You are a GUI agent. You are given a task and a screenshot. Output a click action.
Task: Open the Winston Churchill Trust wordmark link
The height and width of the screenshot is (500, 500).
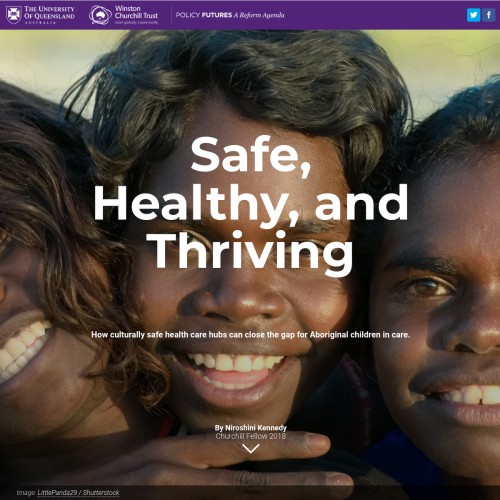[x=136, y=12]
